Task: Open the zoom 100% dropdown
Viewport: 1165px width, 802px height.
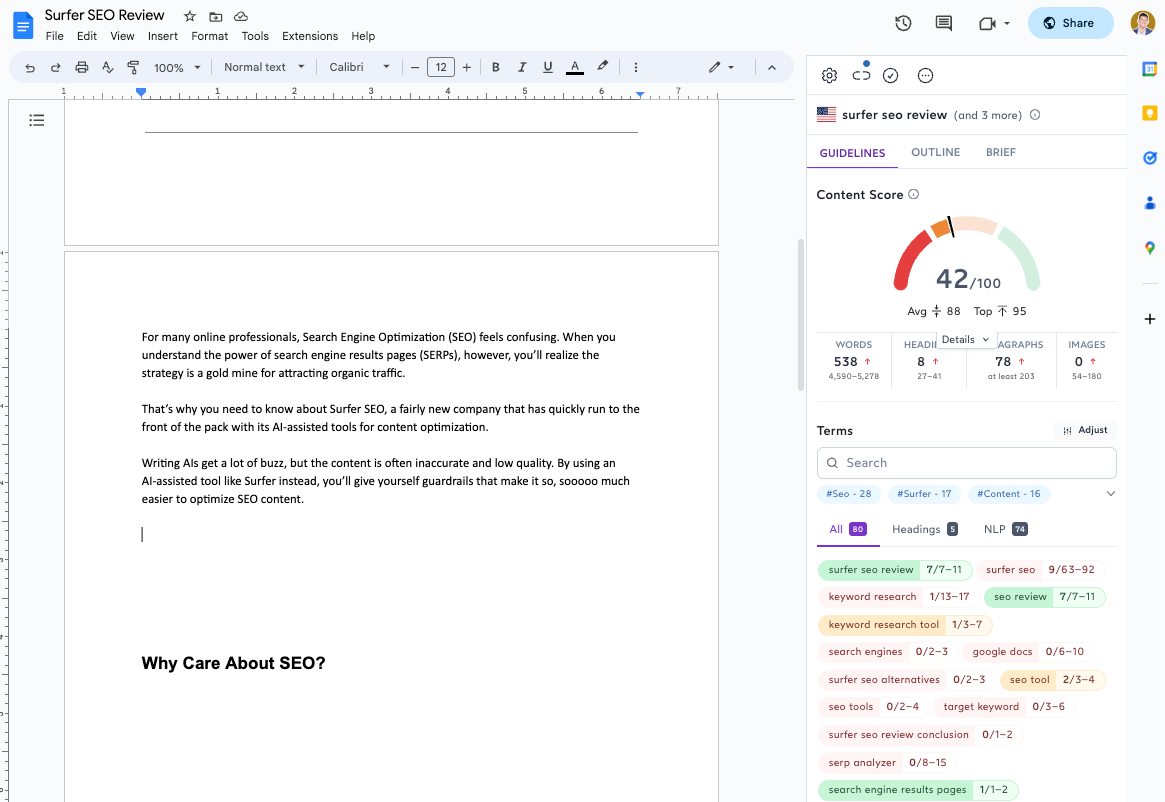Action: pyautogui.click(x=177, y=68)
